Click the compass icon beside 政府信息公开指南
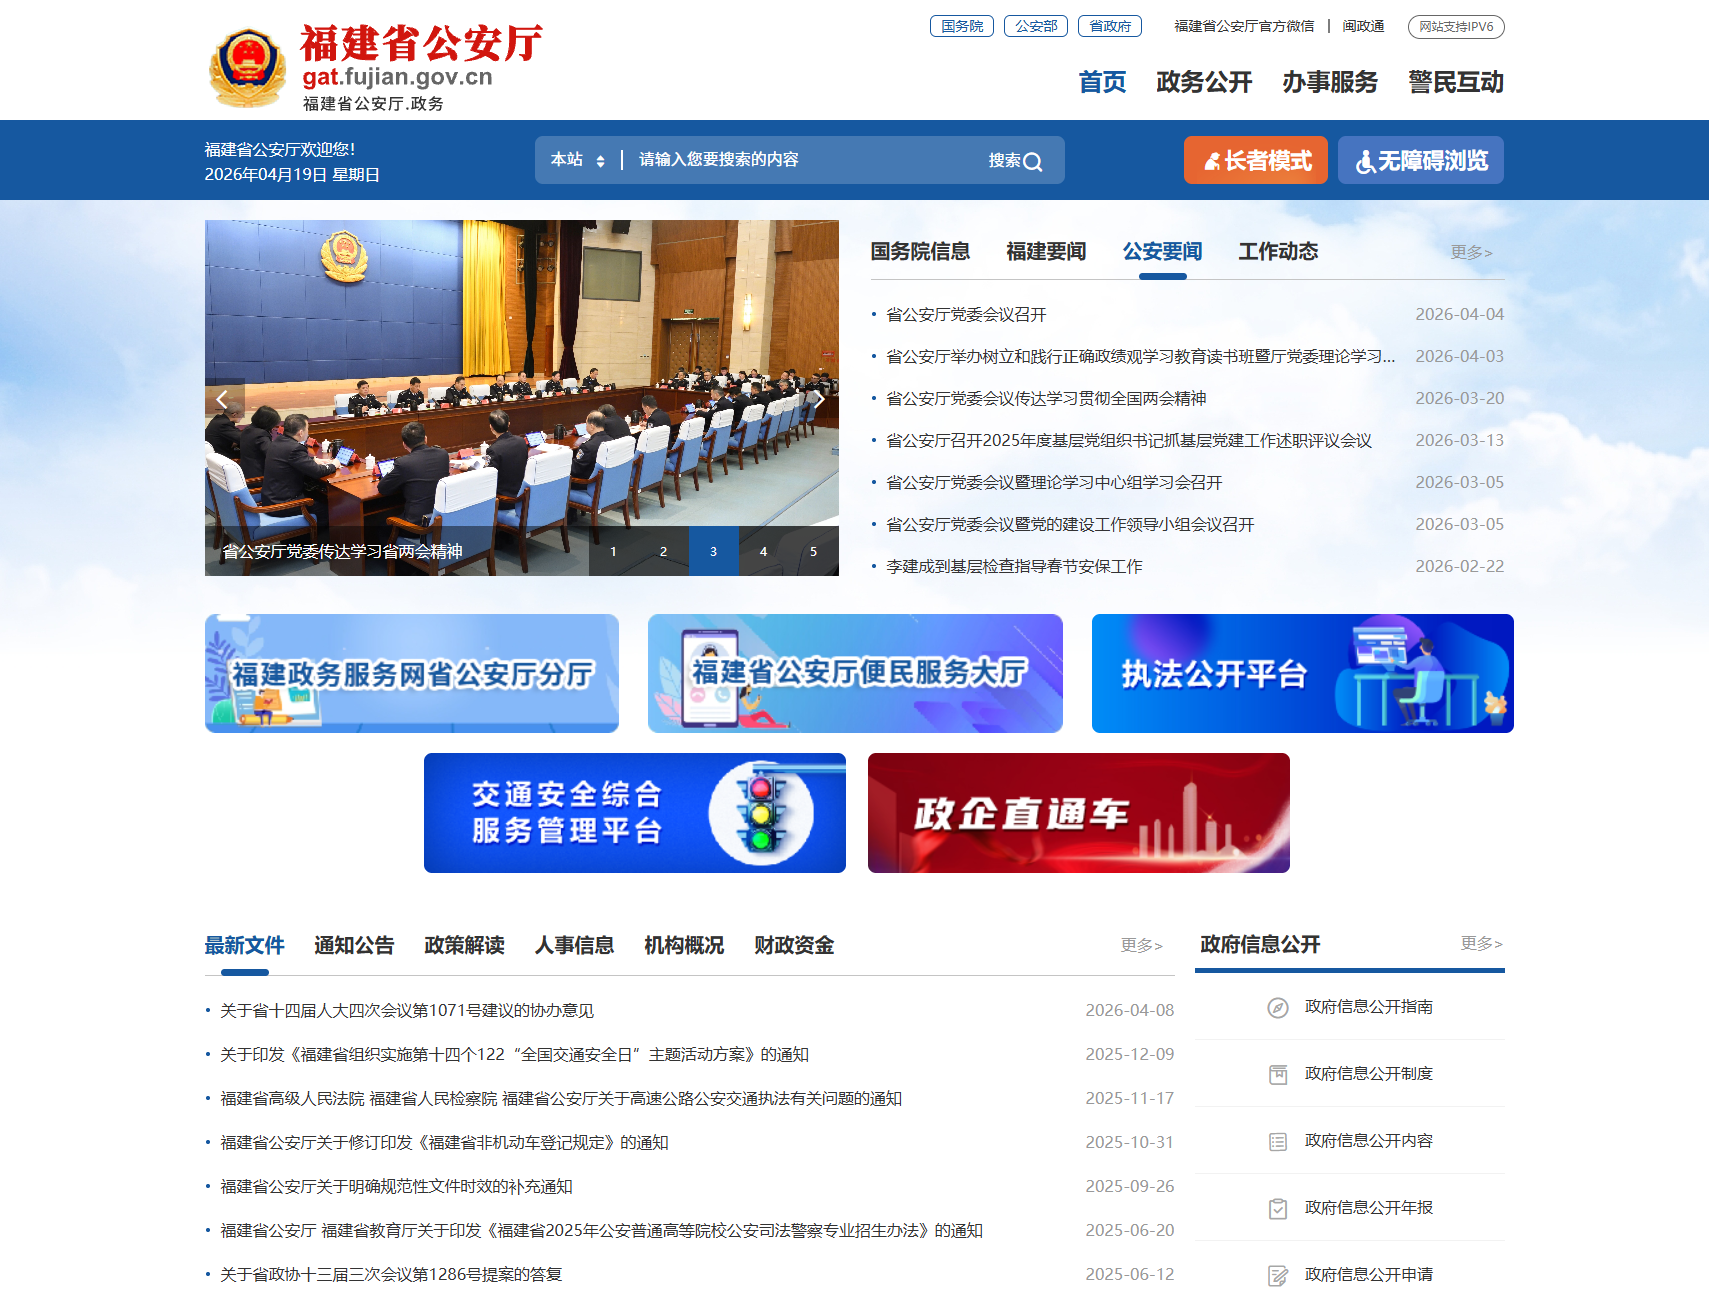Screen dimensions: 1709x1304 click(1276, 1007)
